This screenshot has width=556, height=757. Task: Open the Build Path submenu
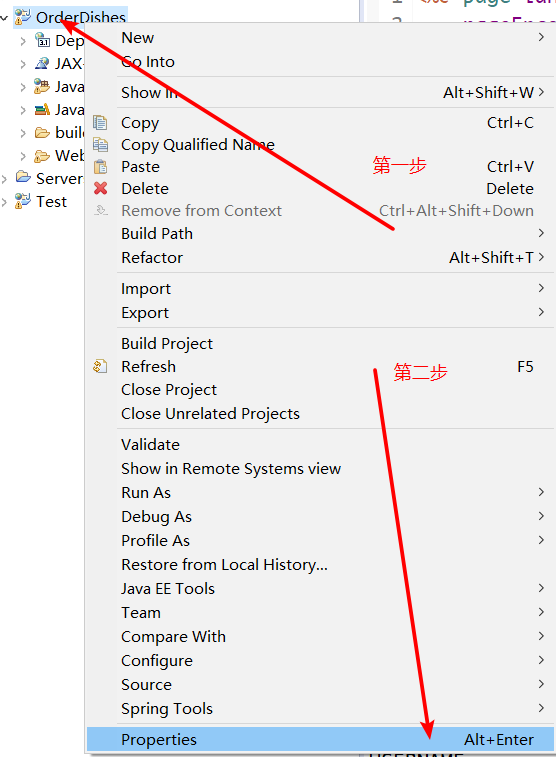(319, 233)
